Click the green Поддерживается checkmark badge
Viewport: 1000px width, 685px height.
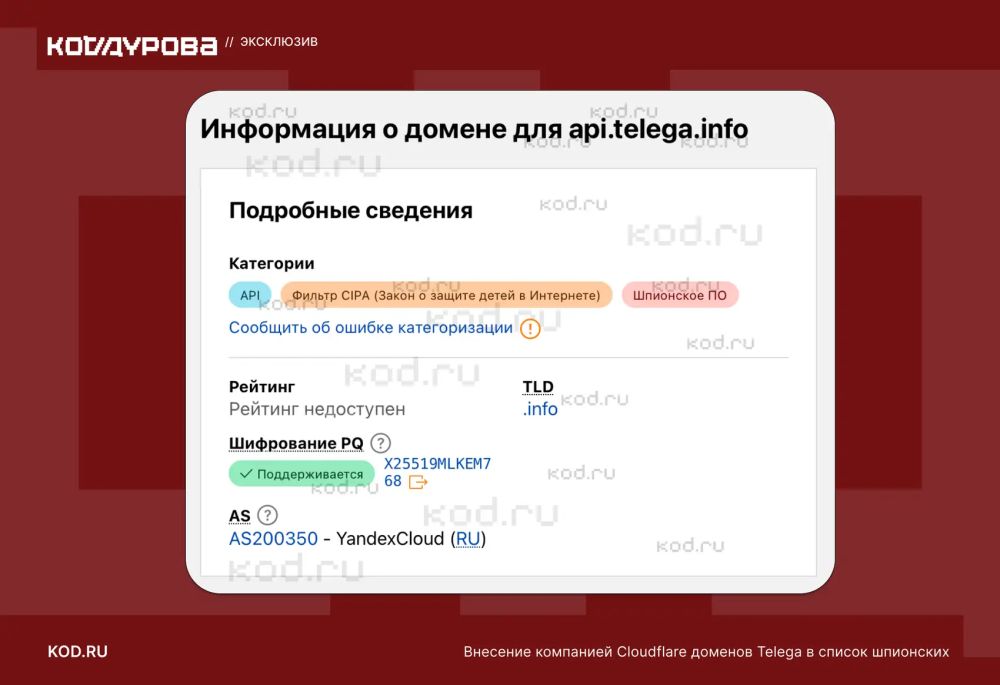(301, 473)
